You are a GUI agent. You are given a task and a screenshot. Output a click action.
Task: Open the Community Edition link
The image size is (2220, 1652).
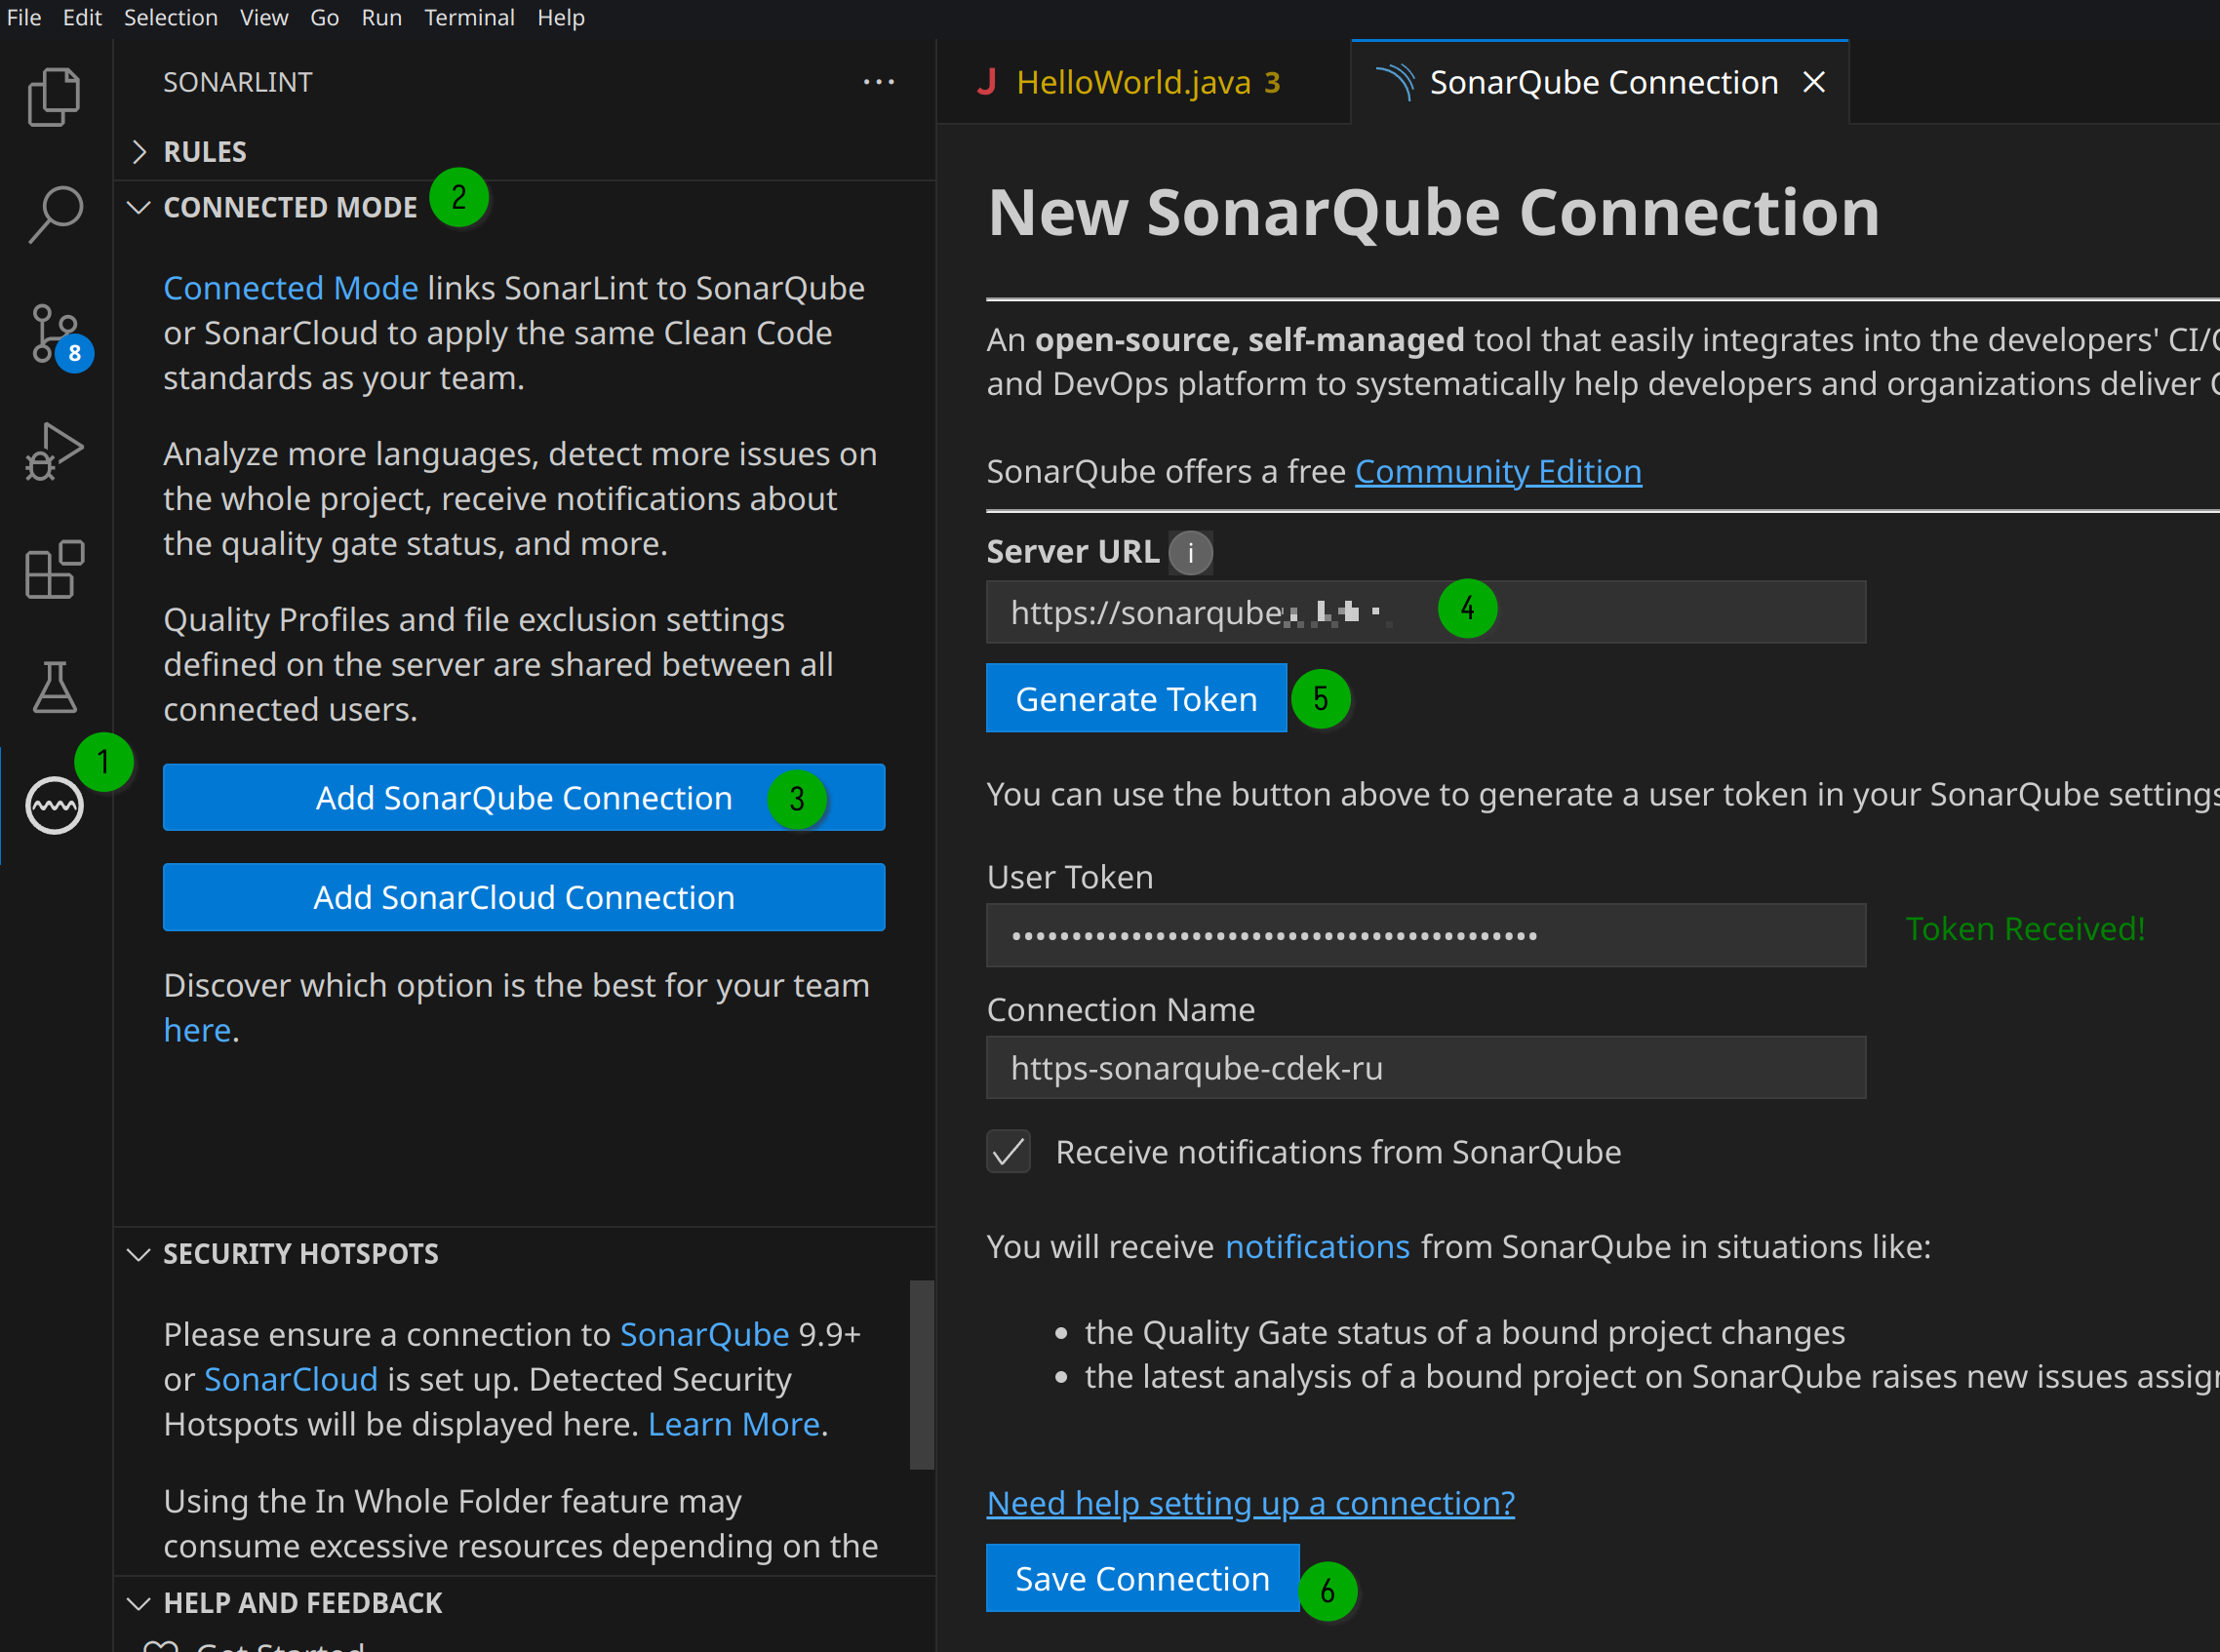pyautogui.click(x=1498, y=472)
